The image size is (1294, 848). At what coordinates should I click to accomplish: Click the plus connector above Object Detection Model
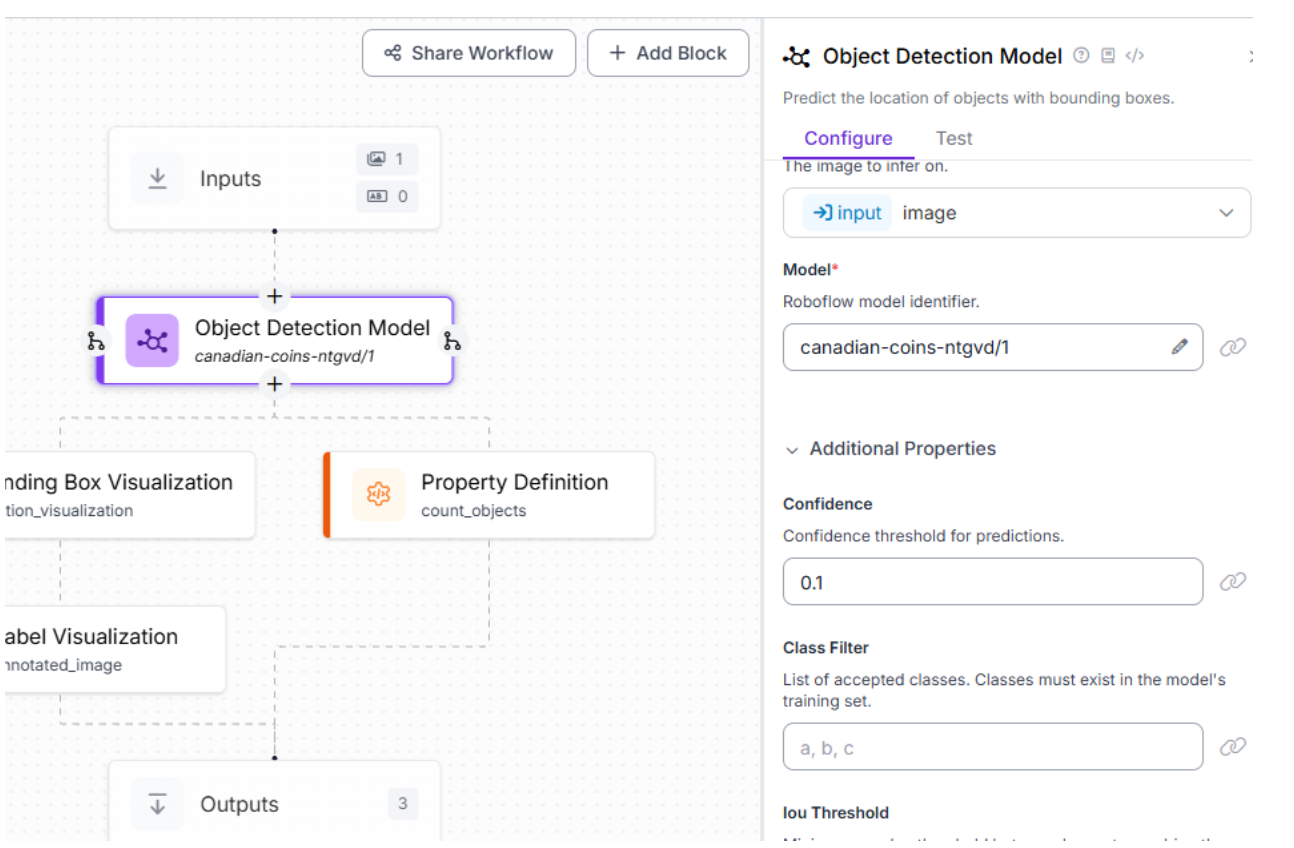point(274,297)
